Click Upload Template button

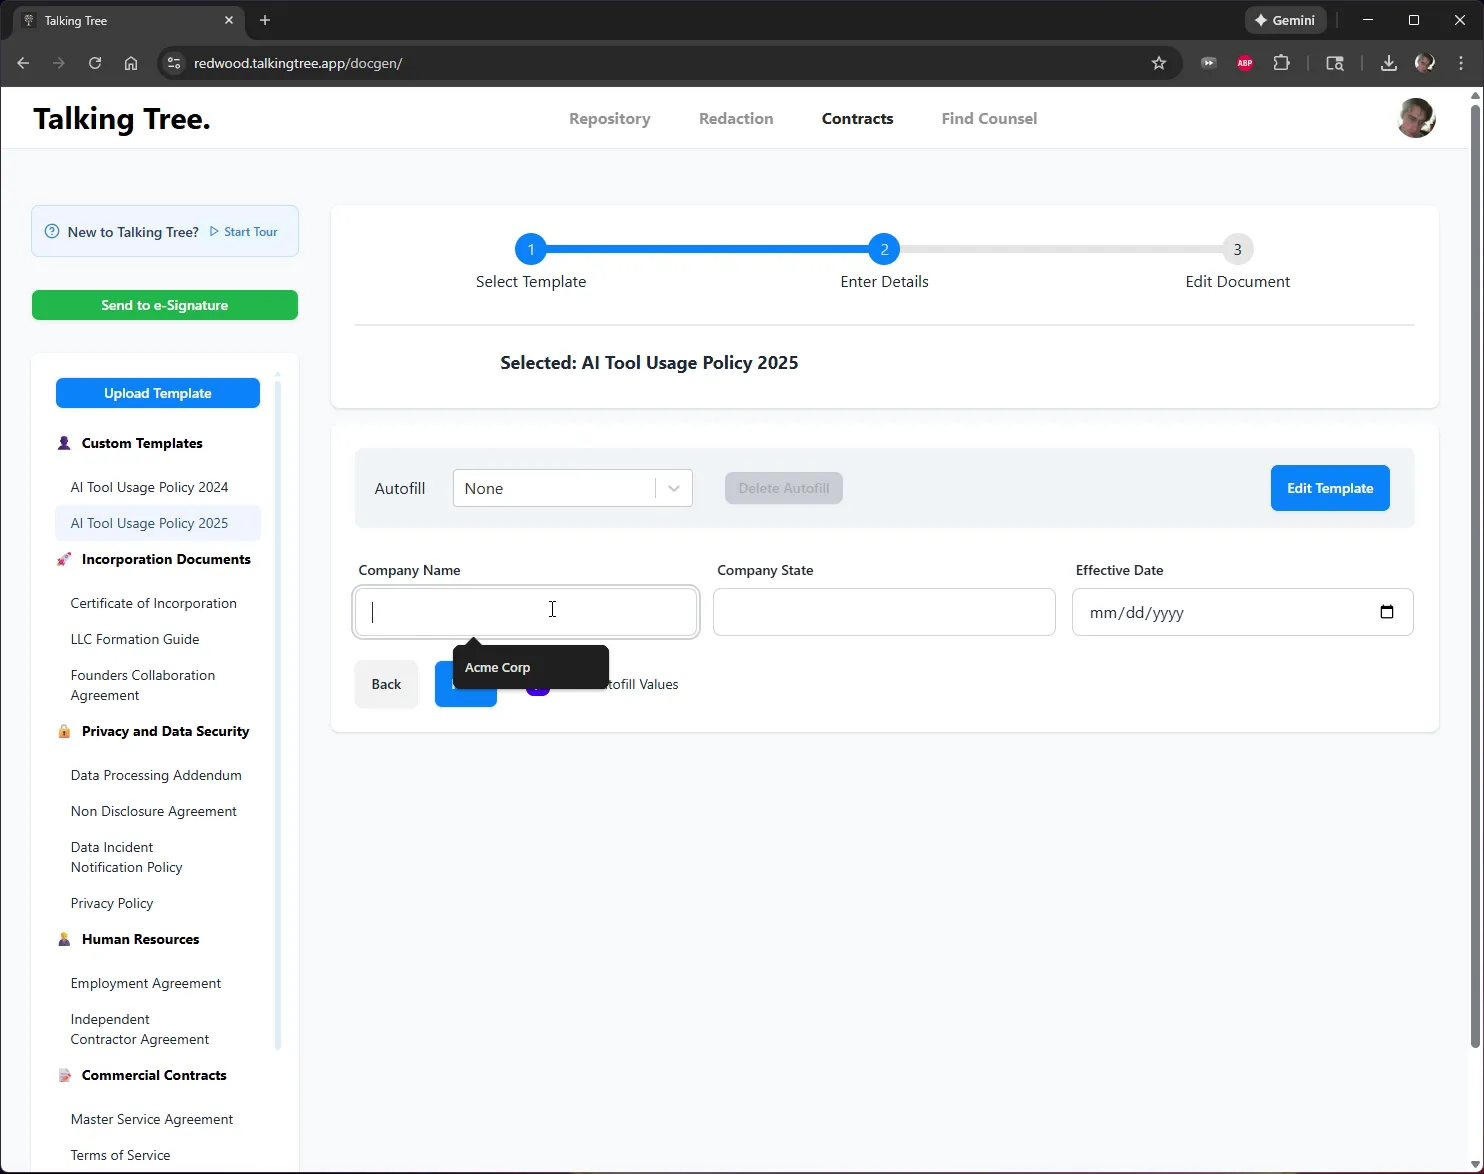pyautogui.click(x=158, y=393)
